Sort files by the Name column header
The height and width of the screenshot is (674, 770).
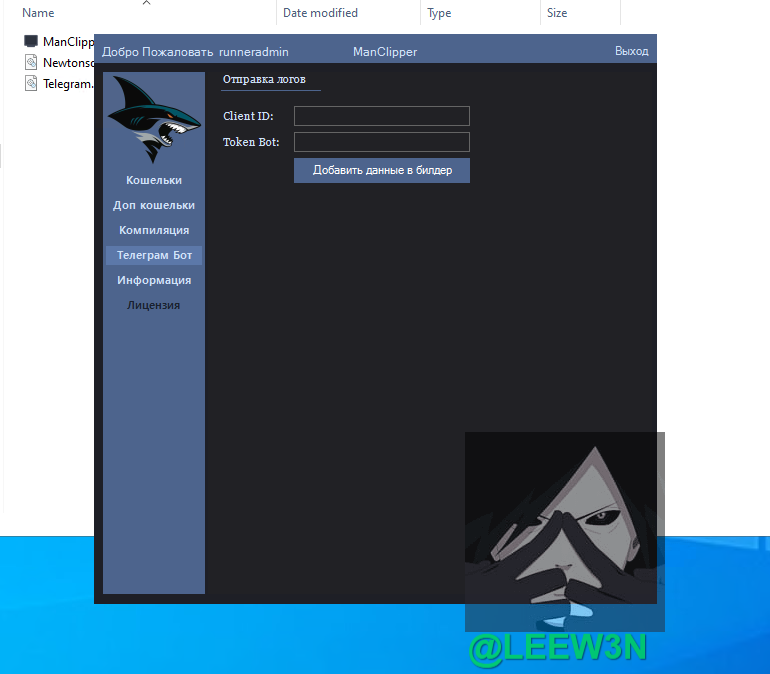38,13
